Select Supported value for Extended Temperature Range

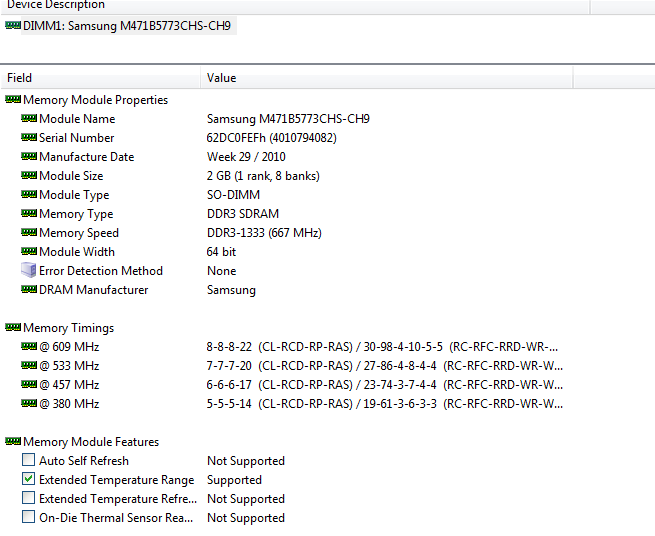[x=234, y=480]
